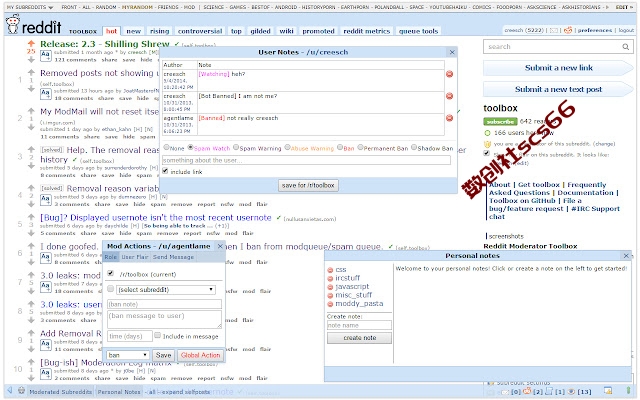This screenshot has height=400, width=640.
Task: Click Submit a new text post
Action: (558, 89)
